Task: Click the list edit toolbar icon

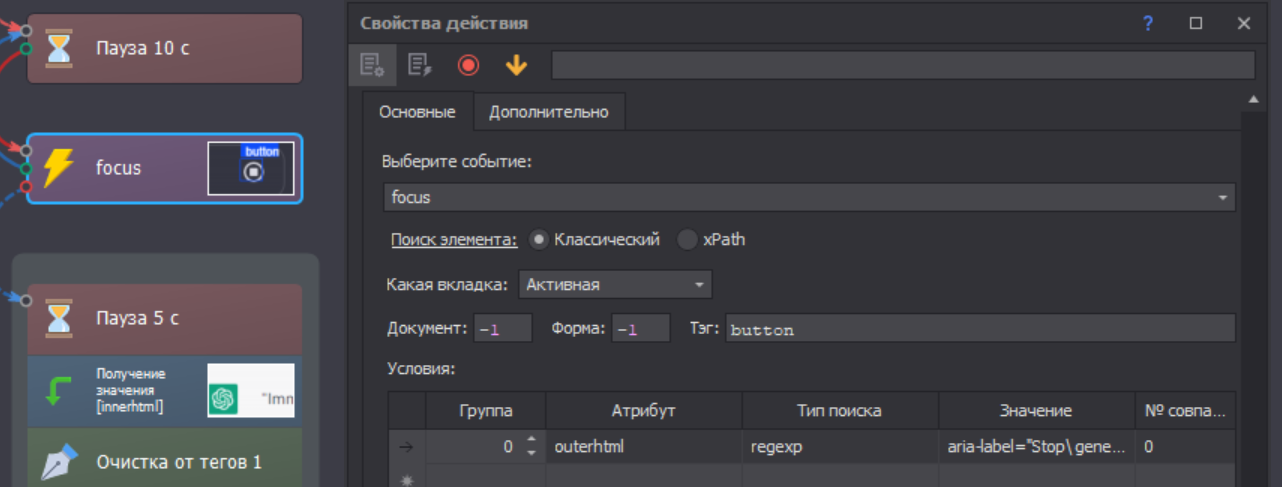Action: 420,66
